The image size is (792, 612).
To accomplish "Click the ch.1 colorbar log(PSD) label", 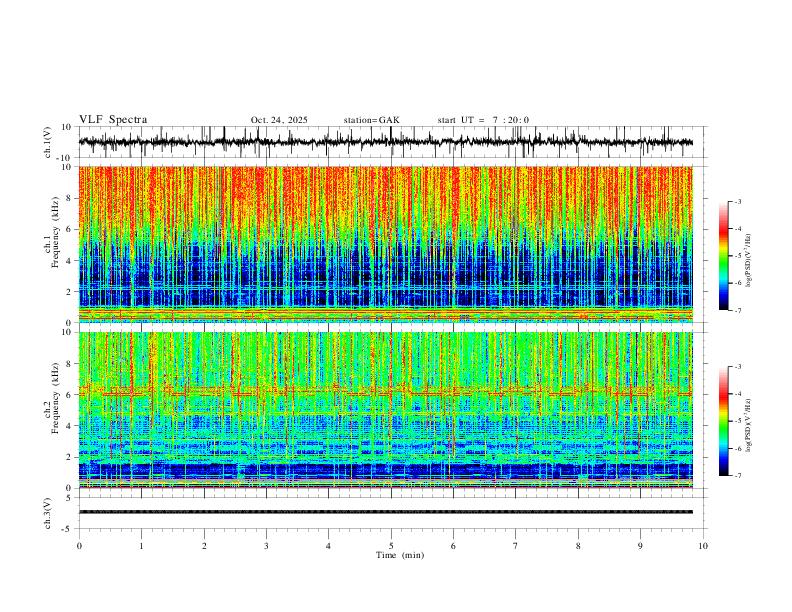I will coord(749,260).
